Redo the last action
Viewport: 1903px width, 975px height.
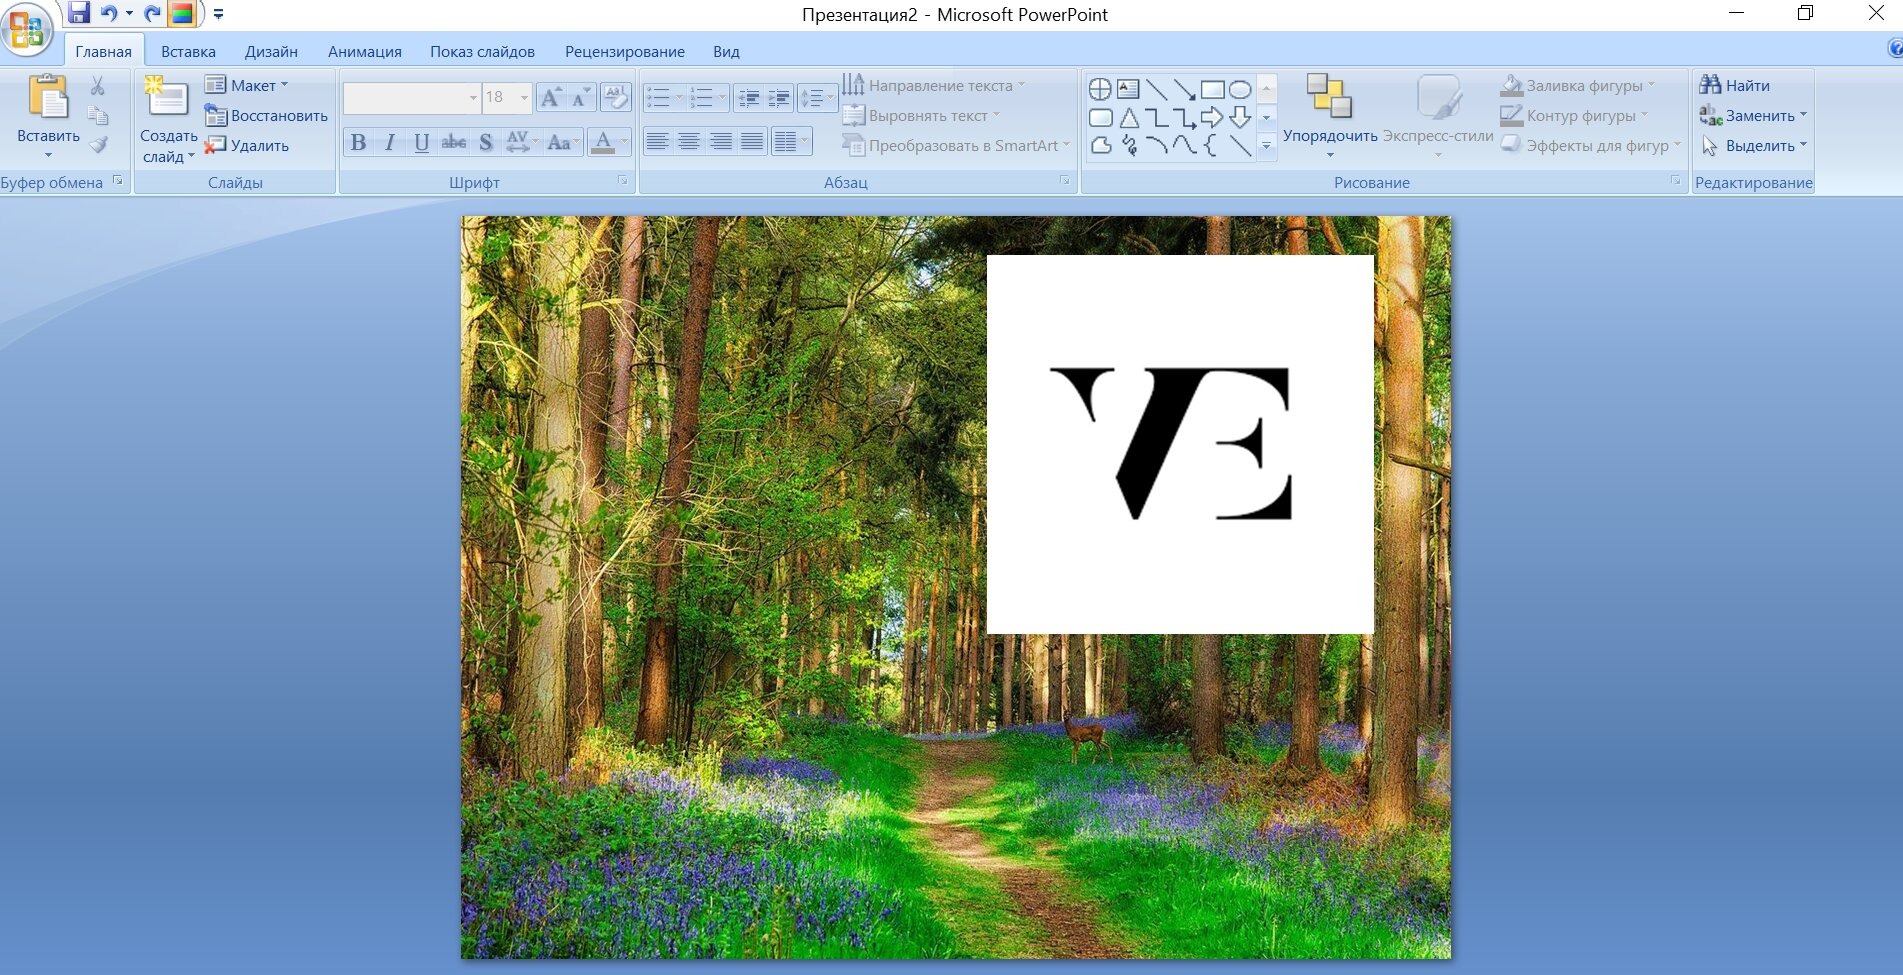point(152,13)
